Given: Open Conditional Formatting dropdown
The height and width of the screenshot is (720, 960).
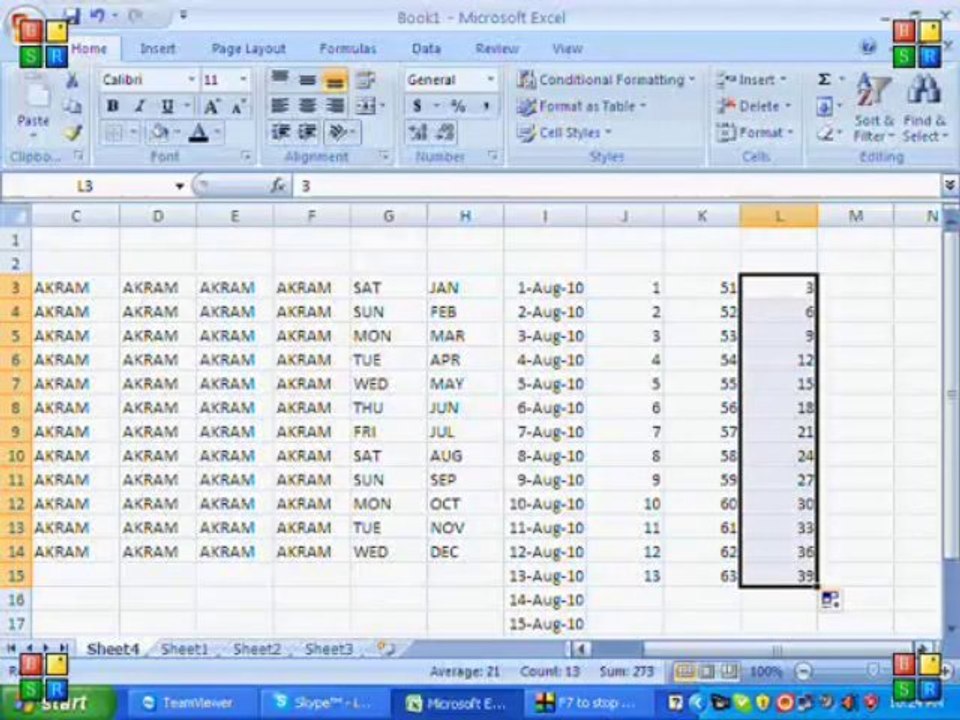Looking at the screenshot, I should point(606,80).
